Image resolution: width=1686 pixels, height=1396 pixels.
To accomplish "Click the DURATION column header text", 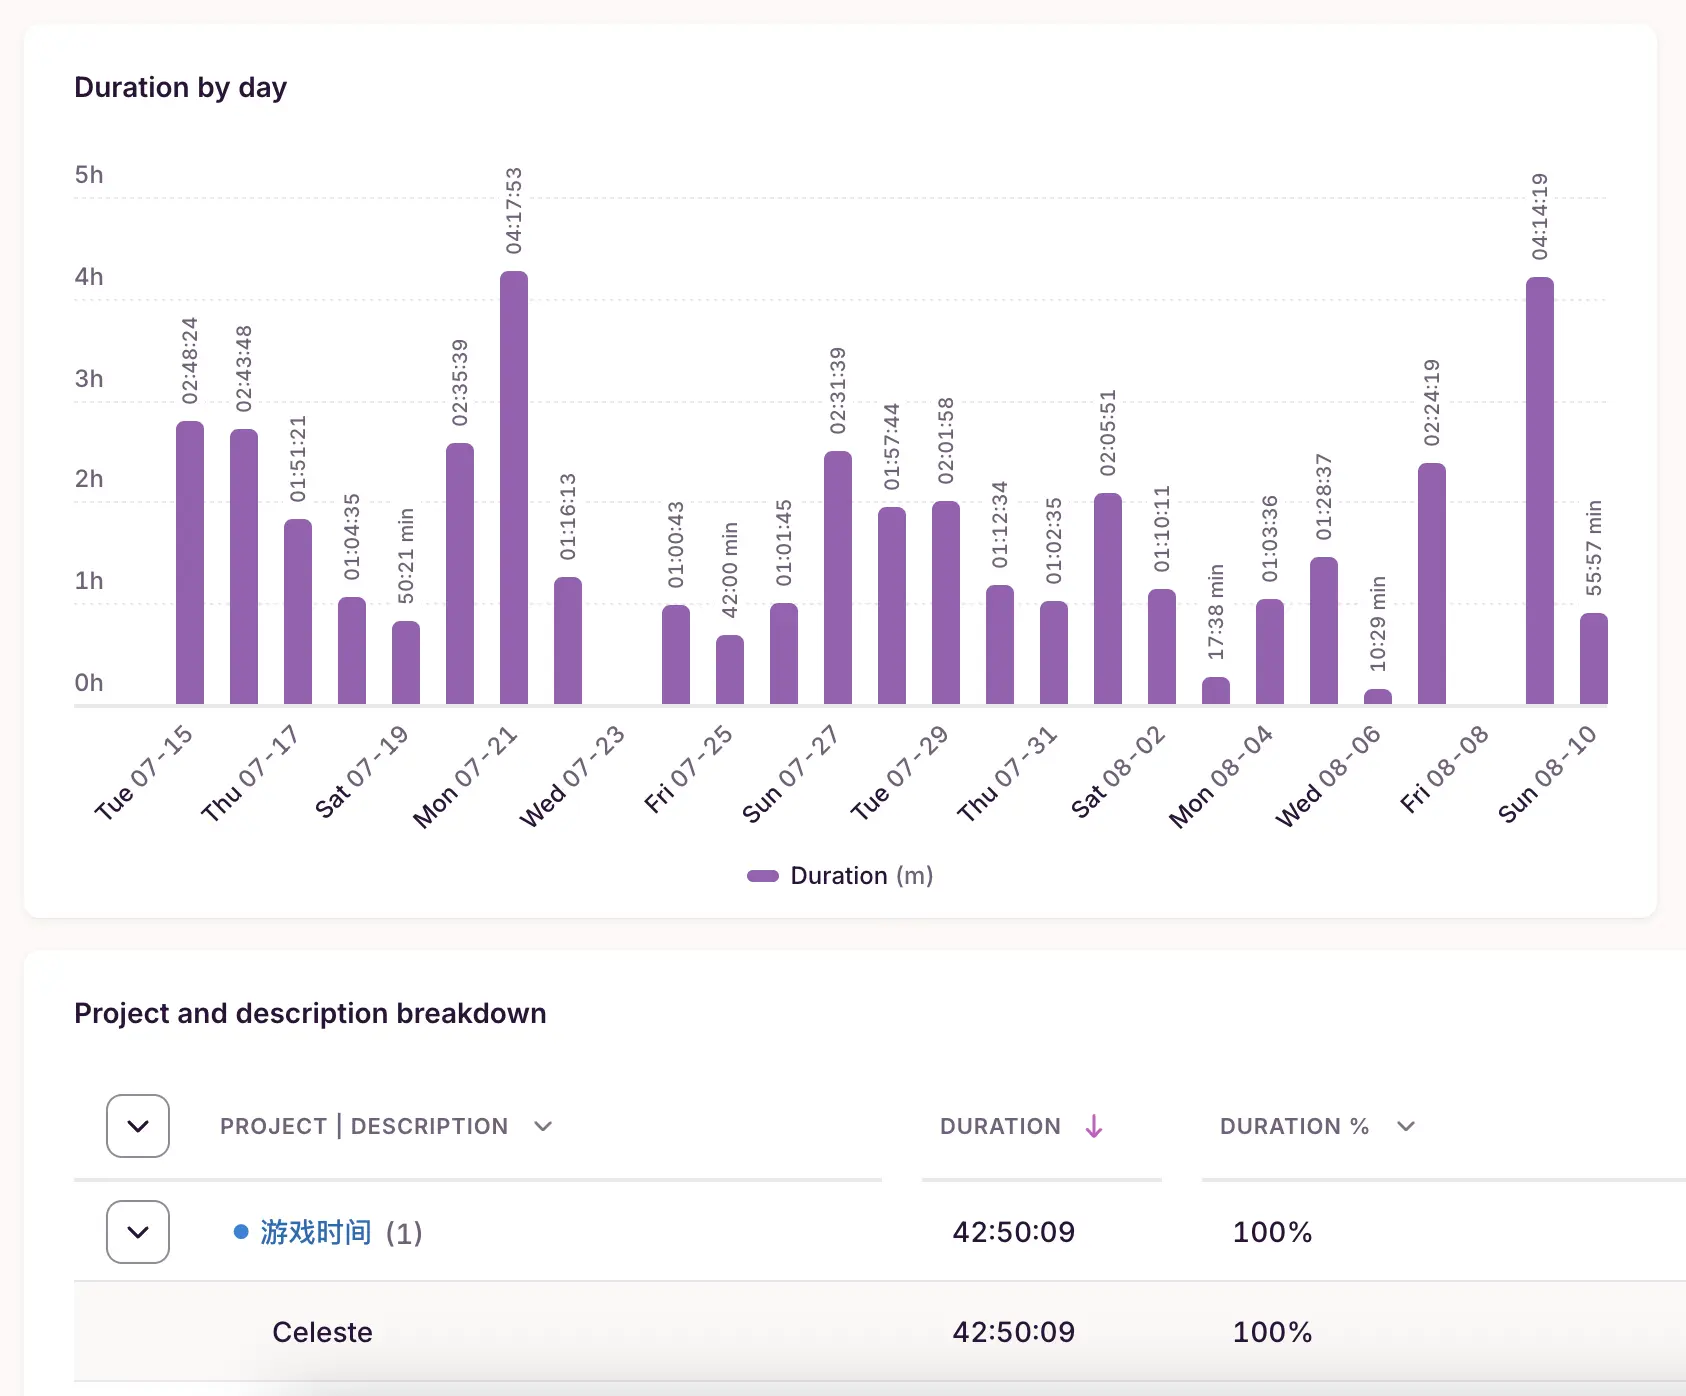I will tap(1000, 1127).
